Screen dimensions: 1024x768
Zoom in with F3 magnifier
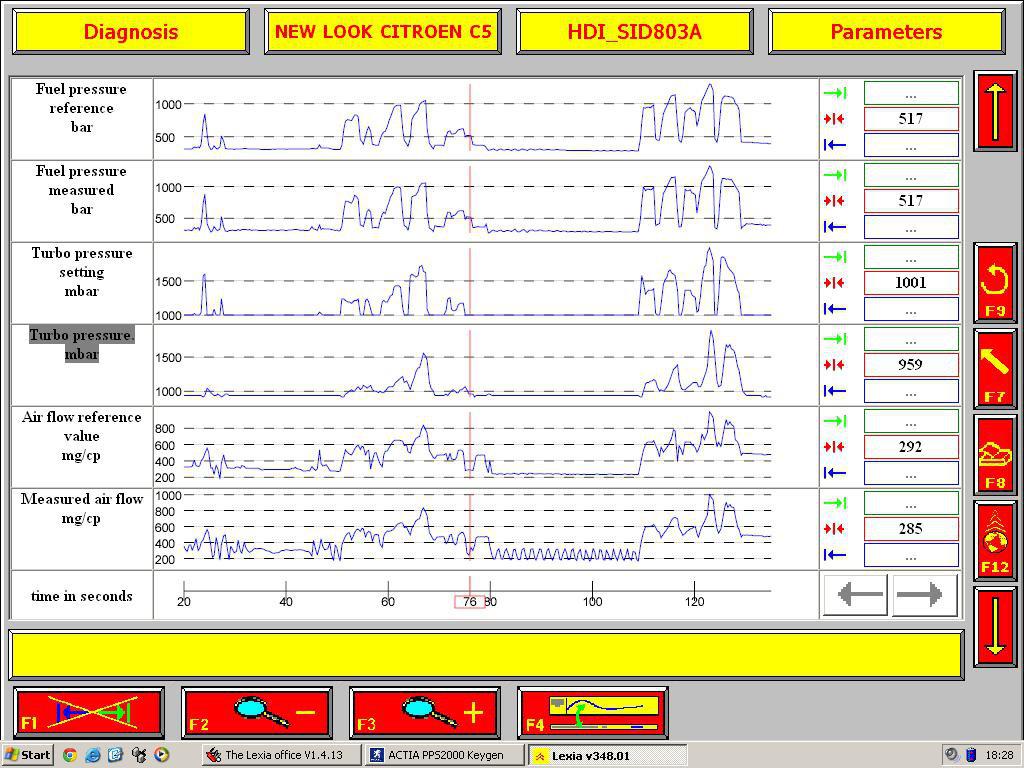point(424,712)
